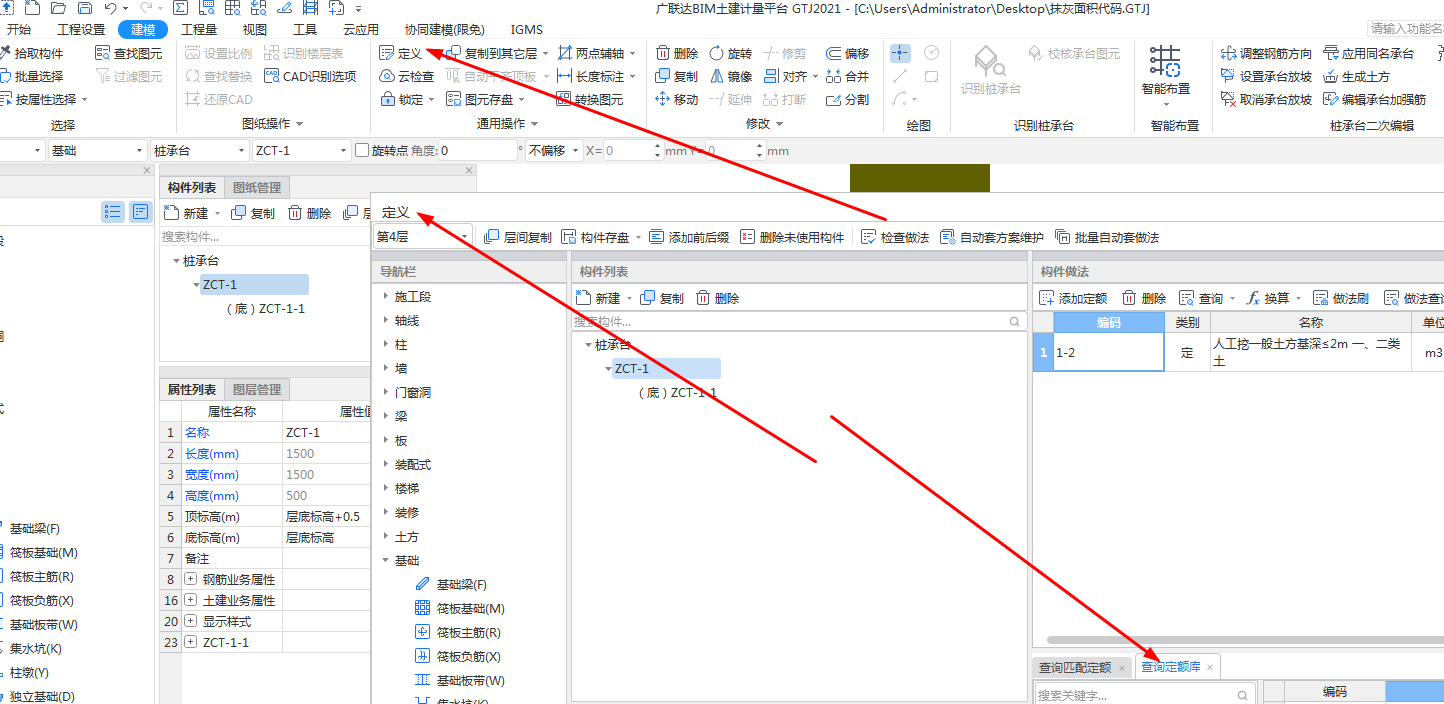
Task: Switch to the 图纸管理 tab
Action: (x=257, y=187)
